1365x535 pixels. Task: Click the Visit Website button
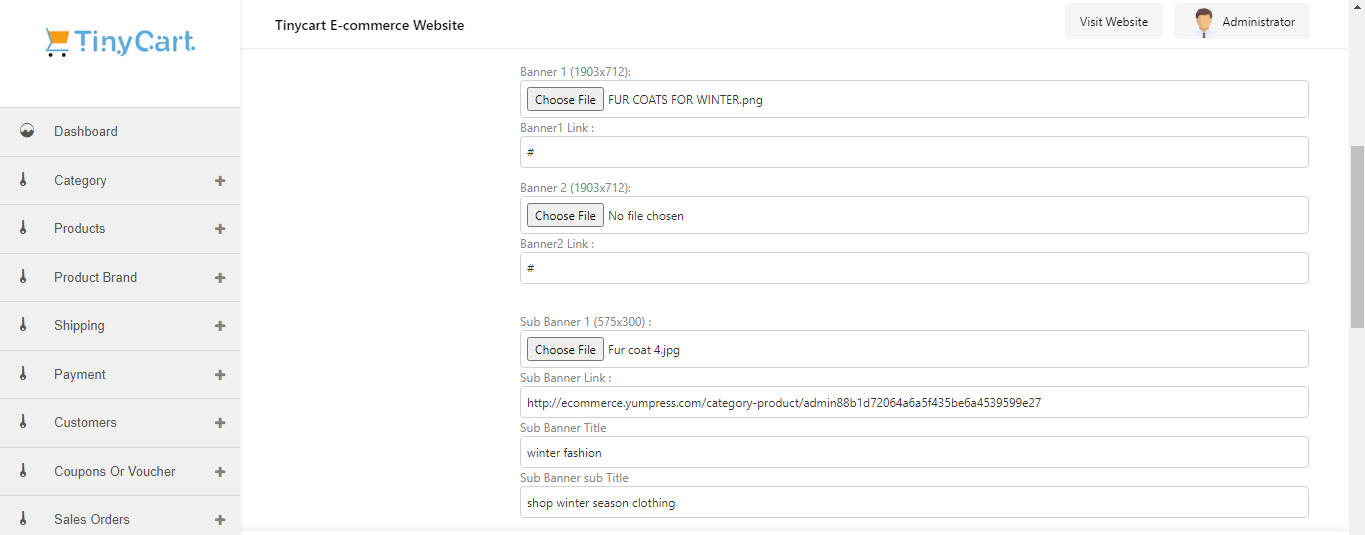point(1113,22)
